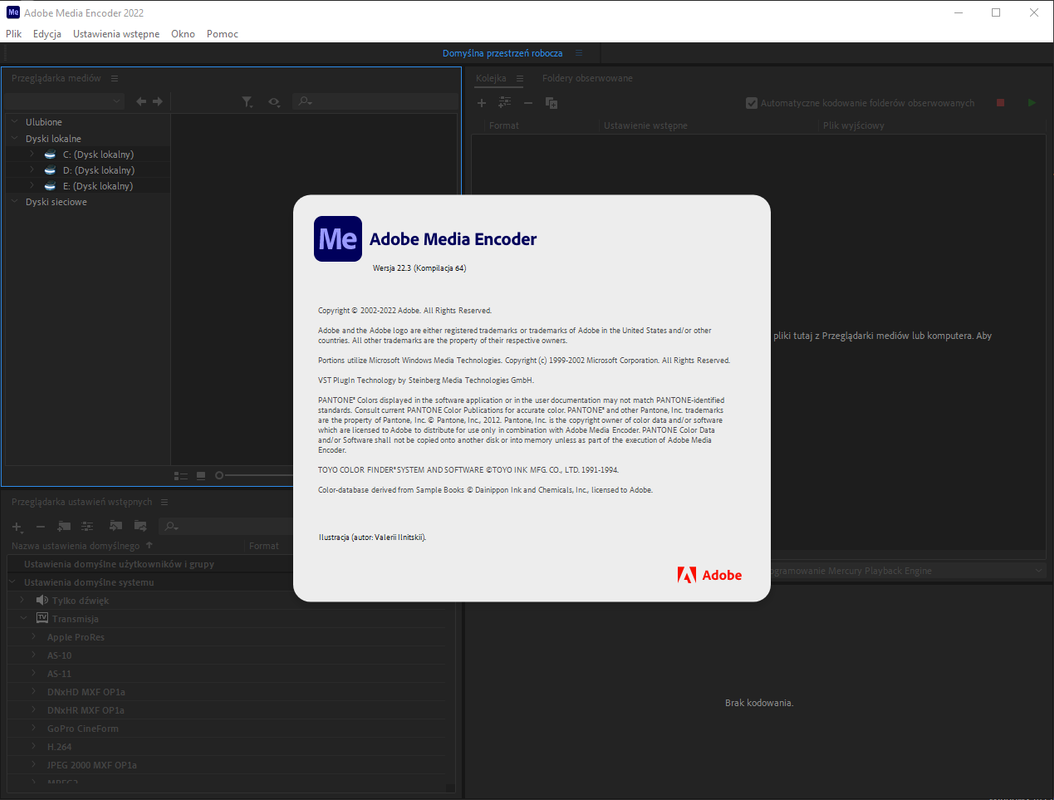Select the E: drive disk icon
This screenshot has width=1054, height=800.
point(50,186)
